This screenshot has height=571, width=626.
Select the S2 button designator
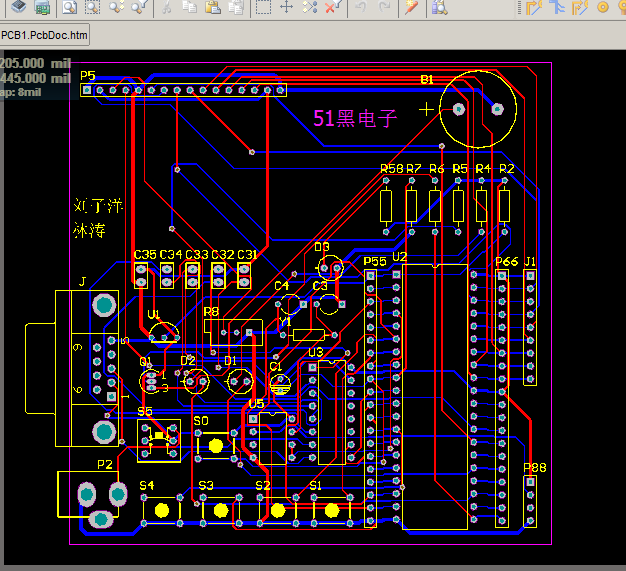pos(263,486)
